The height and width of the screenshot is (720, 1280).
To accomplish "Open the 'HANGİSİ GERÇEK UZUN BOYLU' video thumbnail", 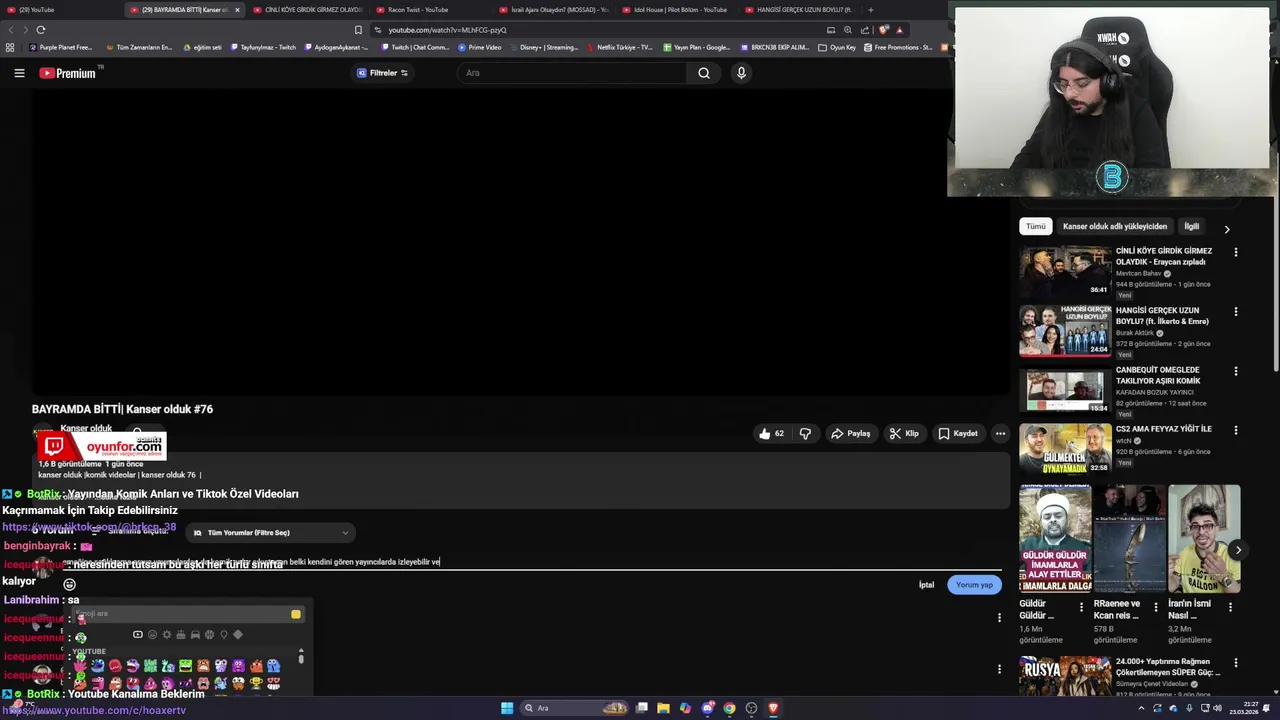I will pos(1065,331).
